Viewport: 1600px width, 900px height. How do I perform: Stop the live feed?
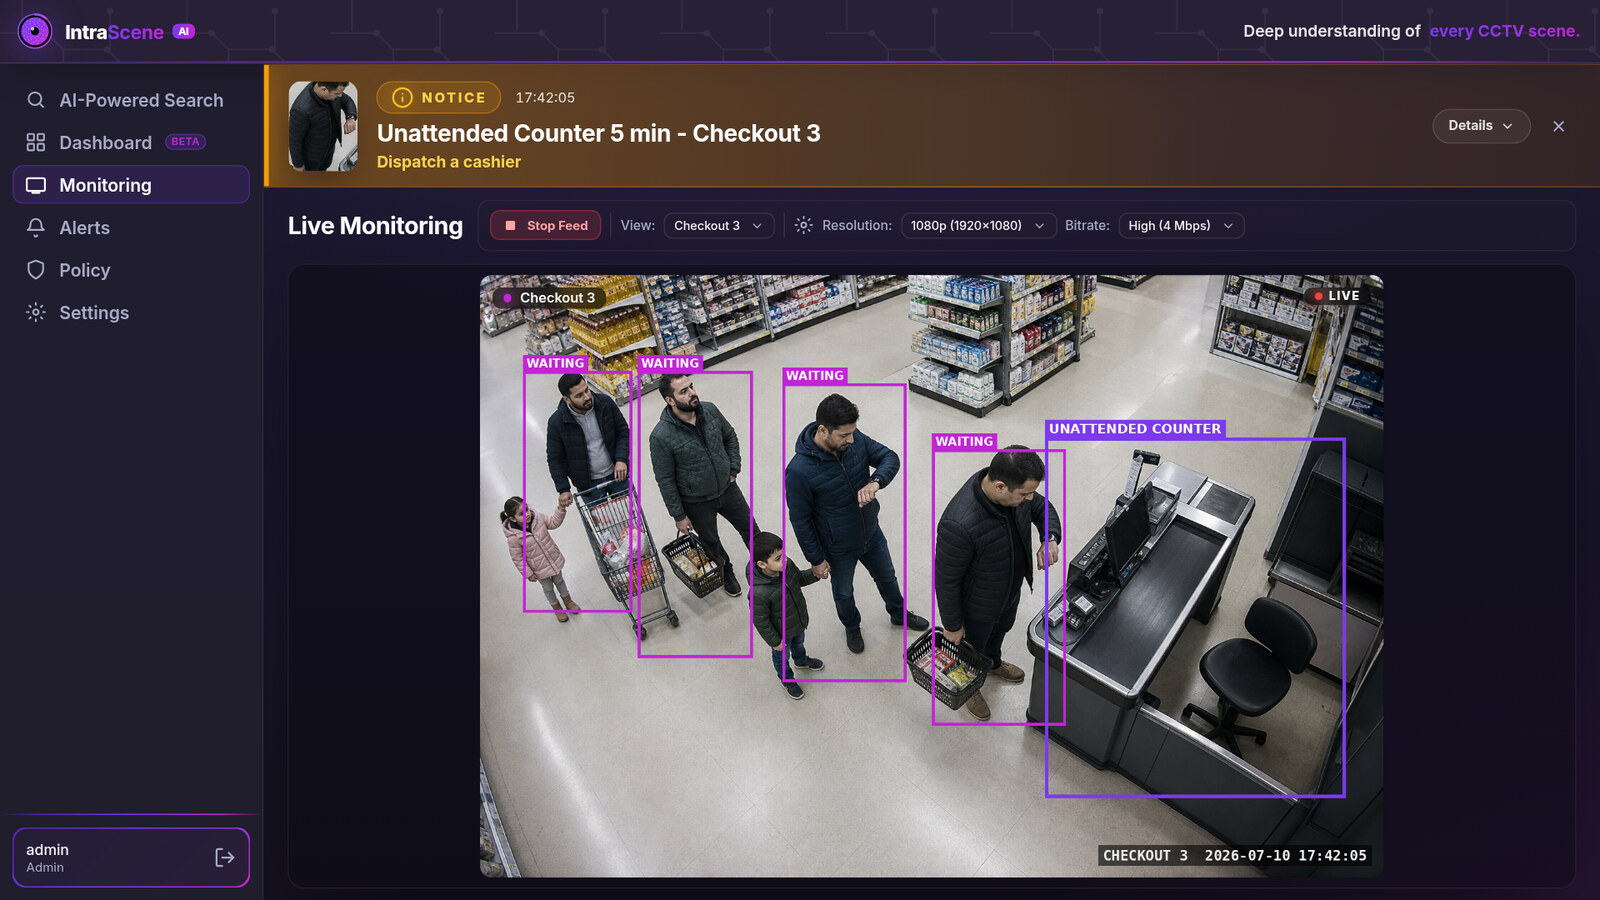coord(546,226)
